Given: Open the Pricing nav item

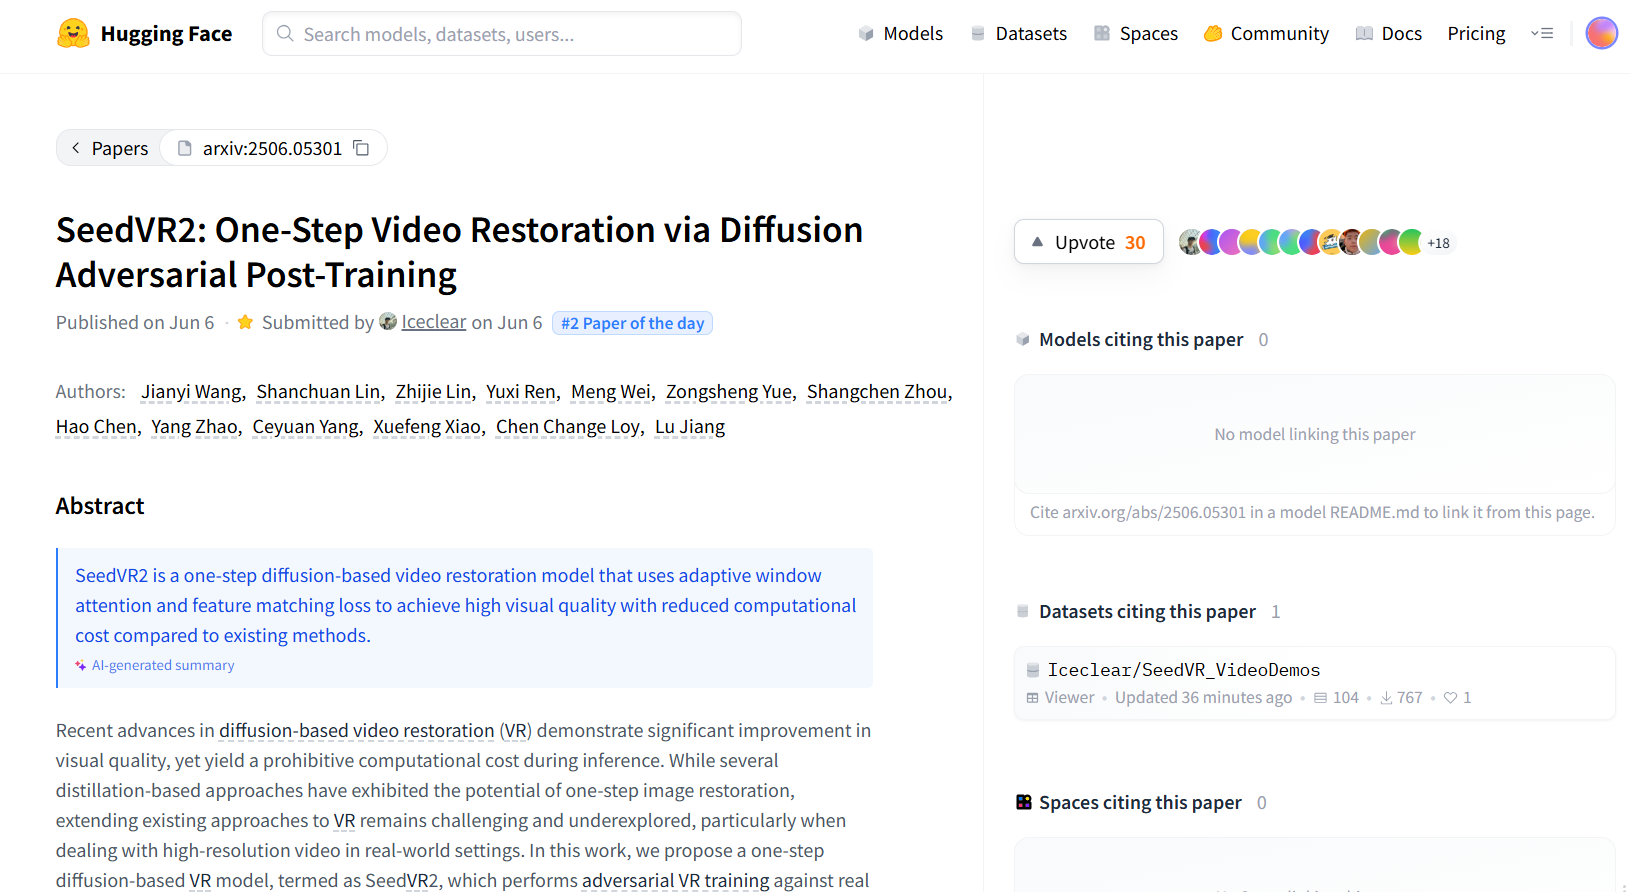Looking at the screenshot, I should tap(1476, 34).
